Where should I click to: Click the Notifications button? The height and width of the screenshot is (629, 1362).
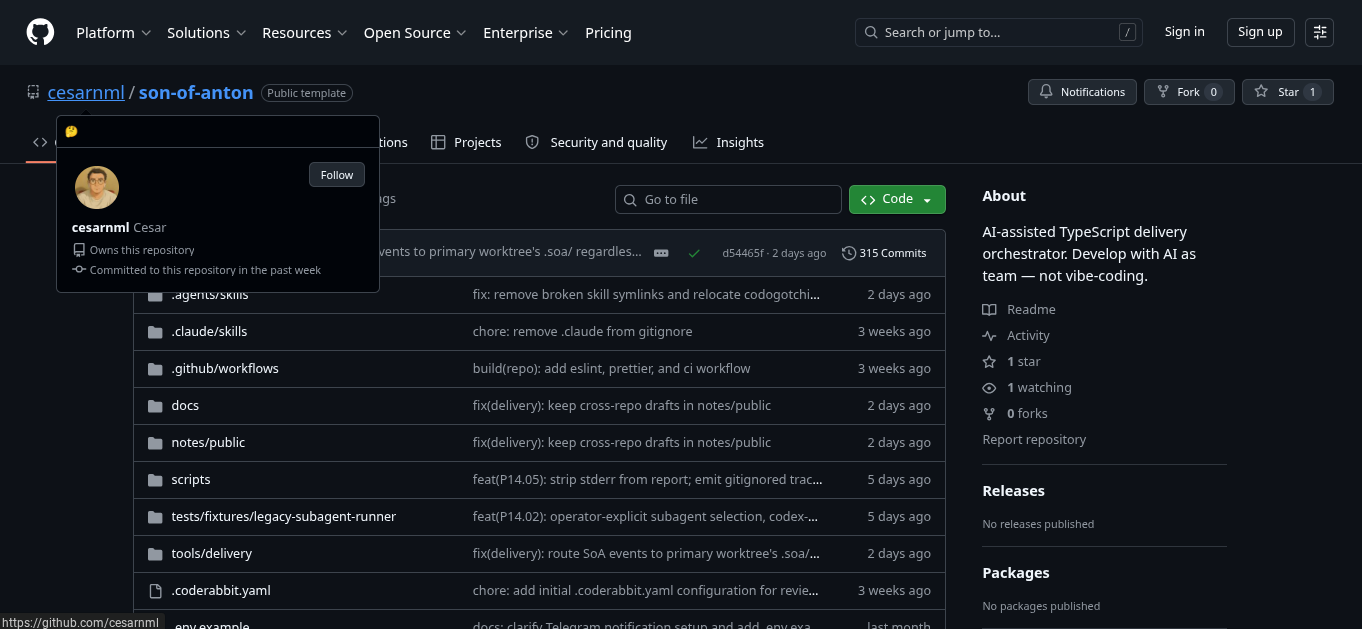(1082, 92)
